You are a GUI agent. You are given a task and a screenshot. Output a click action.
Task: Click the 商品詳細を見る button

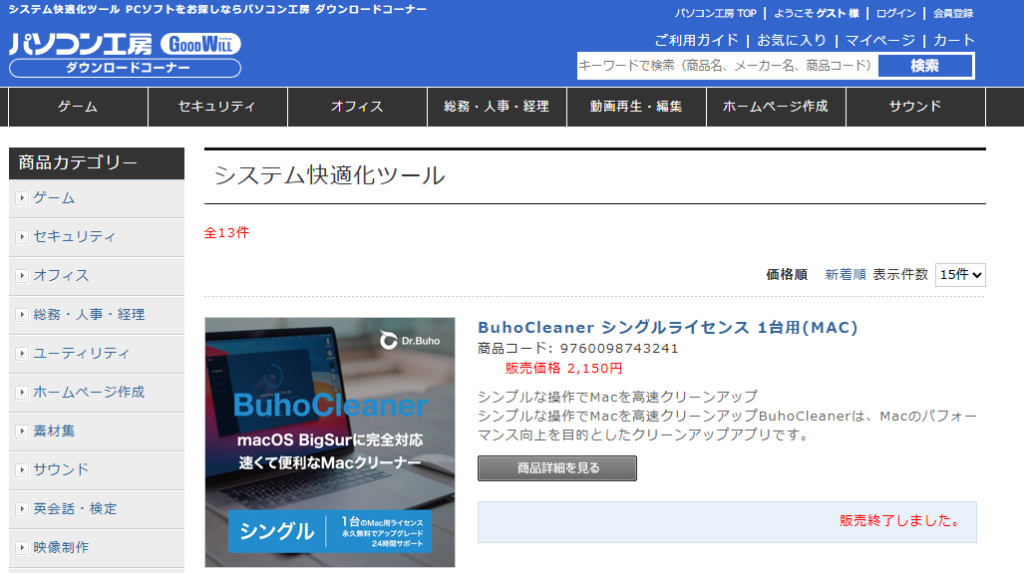tap(557, 468)
